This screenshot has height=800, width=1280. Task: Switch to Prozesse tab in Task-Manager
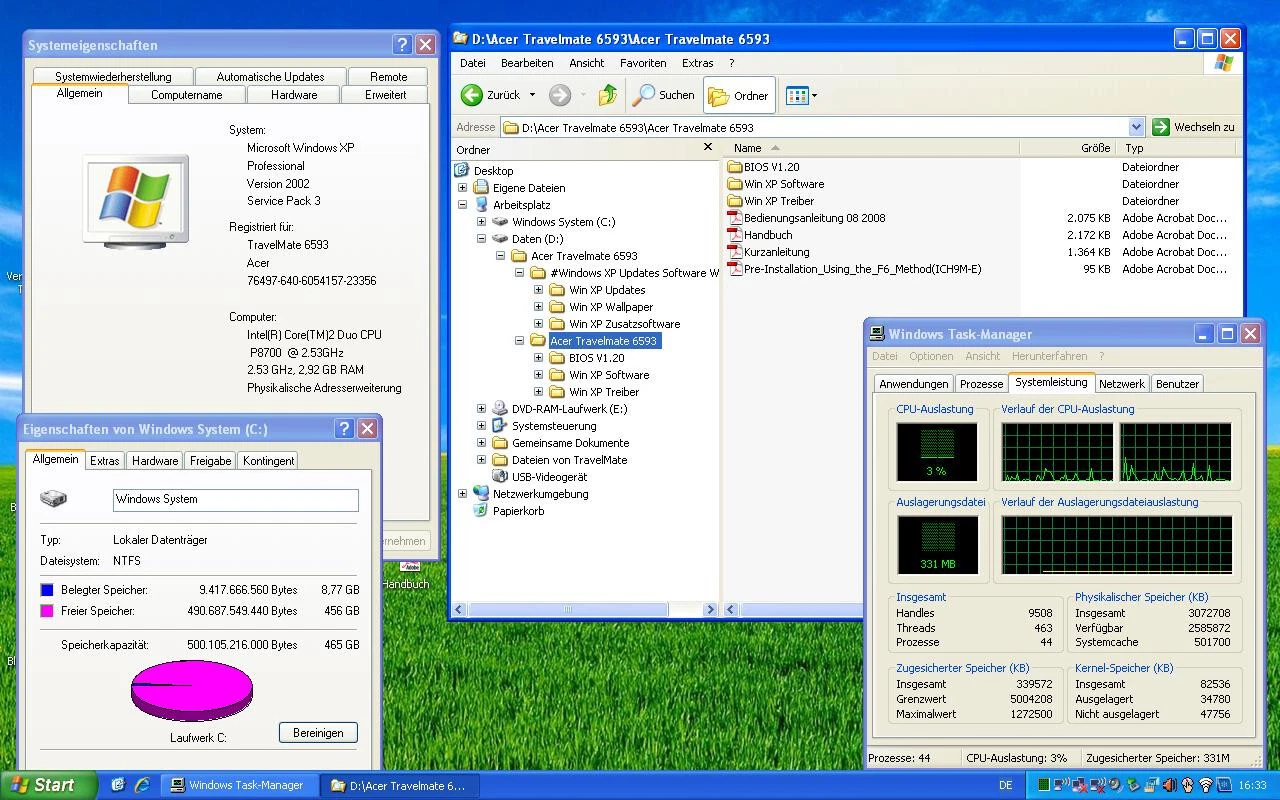click(981, 384)
